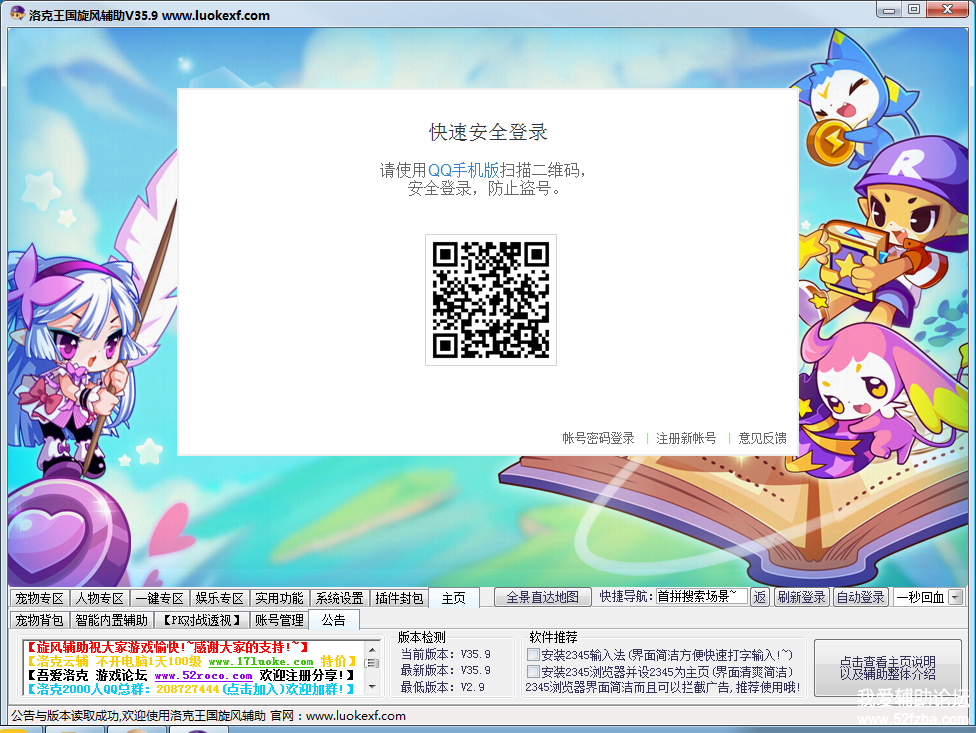Image resolution: width=976 pixels, height=733 pixels.
Task: Click the 快速安全登录 heading
Action: click(488, 132)
